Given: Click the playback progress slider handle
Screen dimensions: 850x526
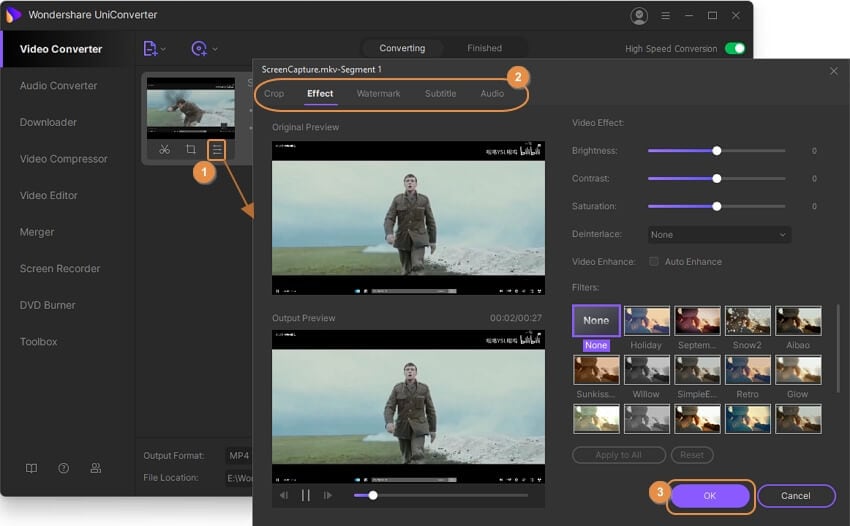Looking at the screenshot, I should pos(373,495).
